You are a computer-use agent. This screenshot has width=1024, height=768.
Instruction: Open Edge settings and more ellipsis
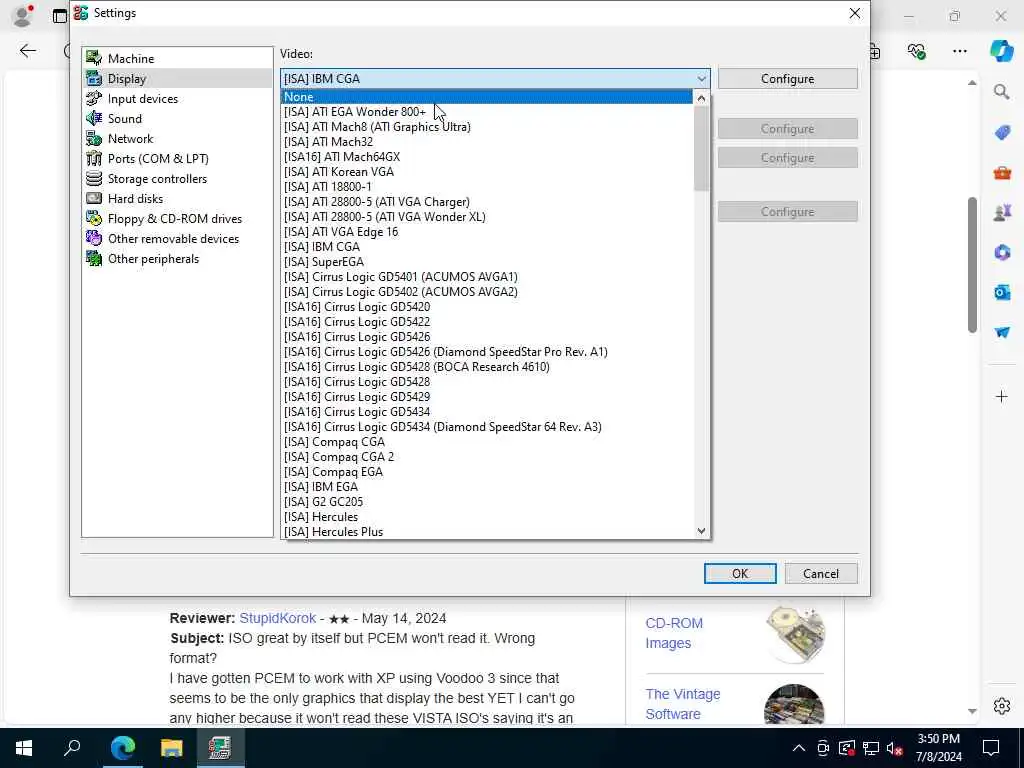click(959, 51)
